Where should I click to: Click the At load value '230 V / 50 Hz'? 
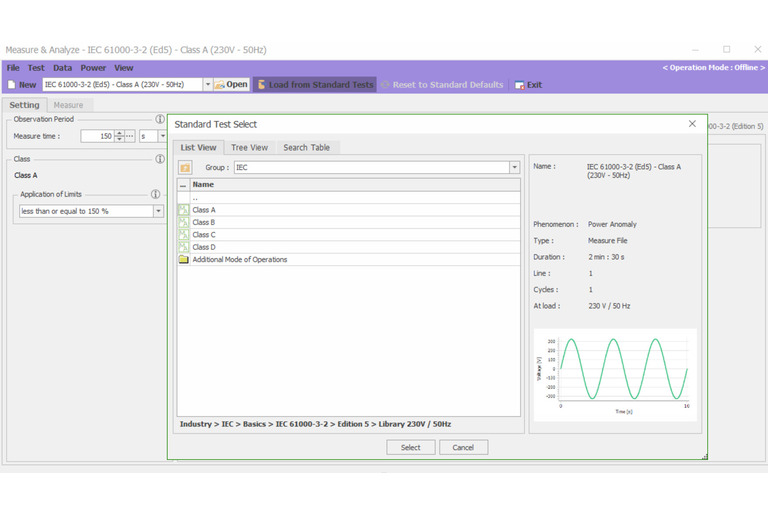609,306
